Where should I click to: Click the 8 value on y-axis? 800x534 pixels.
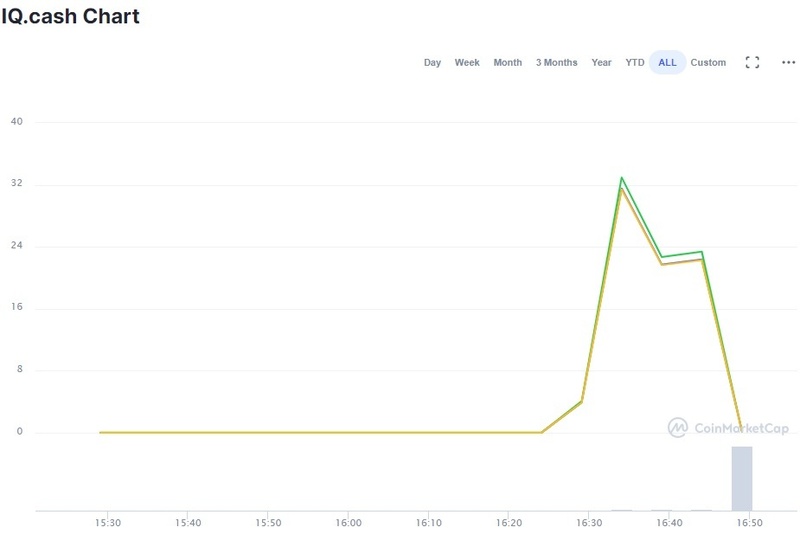pyautogui.click(x=20, y=369)
